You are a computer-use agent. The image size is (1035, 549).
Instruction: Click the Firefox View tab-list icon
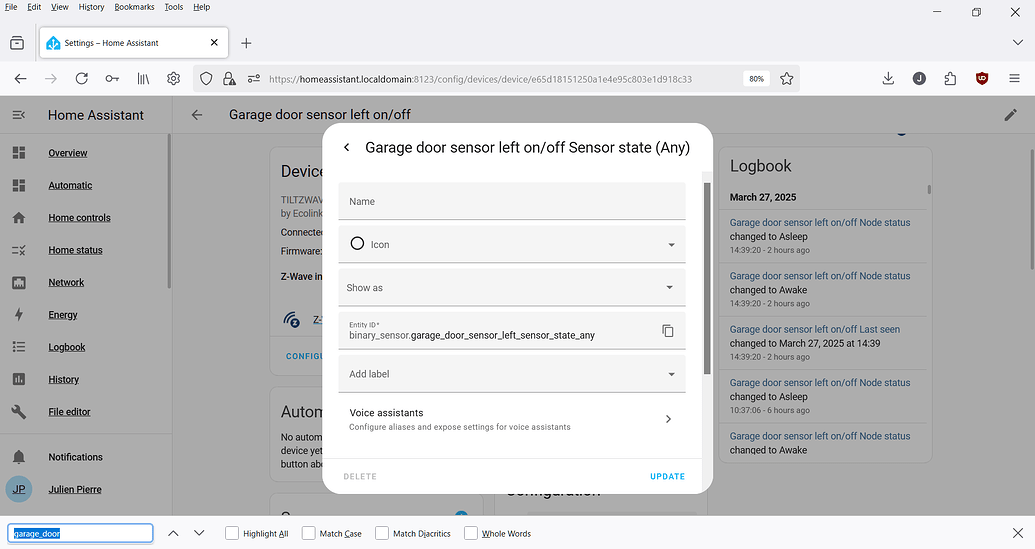(x=17, y=43)
